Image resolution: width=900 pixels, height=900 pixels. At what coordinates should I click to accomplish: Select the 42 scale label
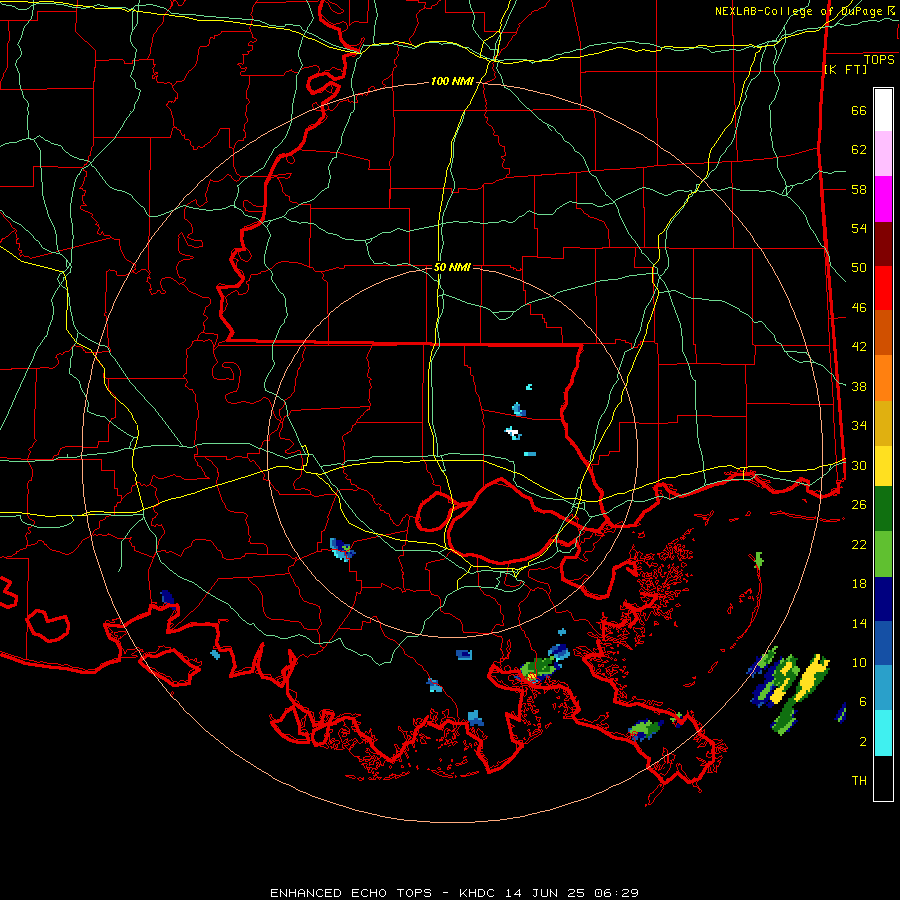click(x=859, y=347)
